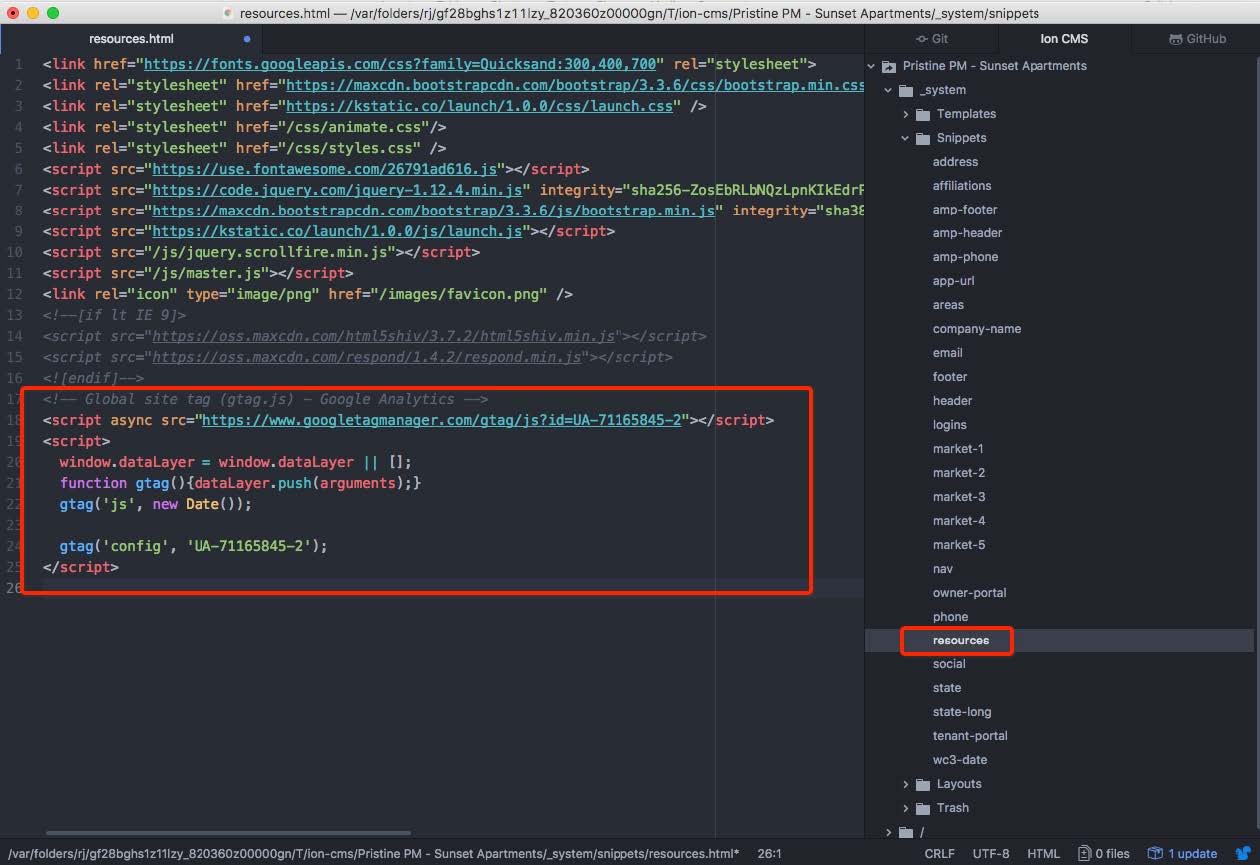Click the root project icon beside Pristine PM

tap(888, 66)
